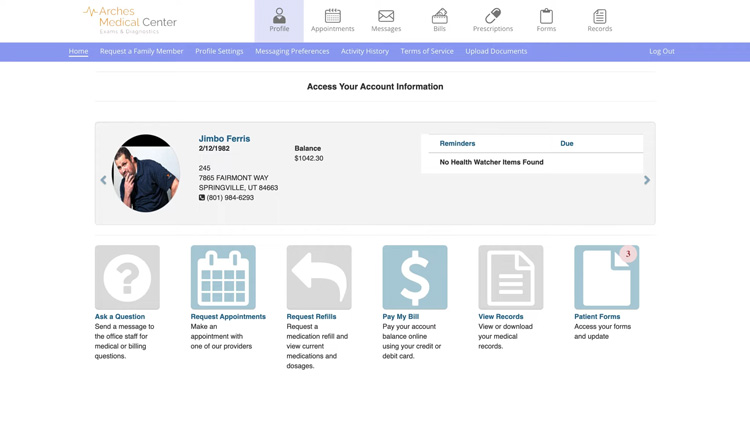Open the Messages envelope icon
Image resolution: width=750 pixels, height=422 pixels.
[386, 16]
